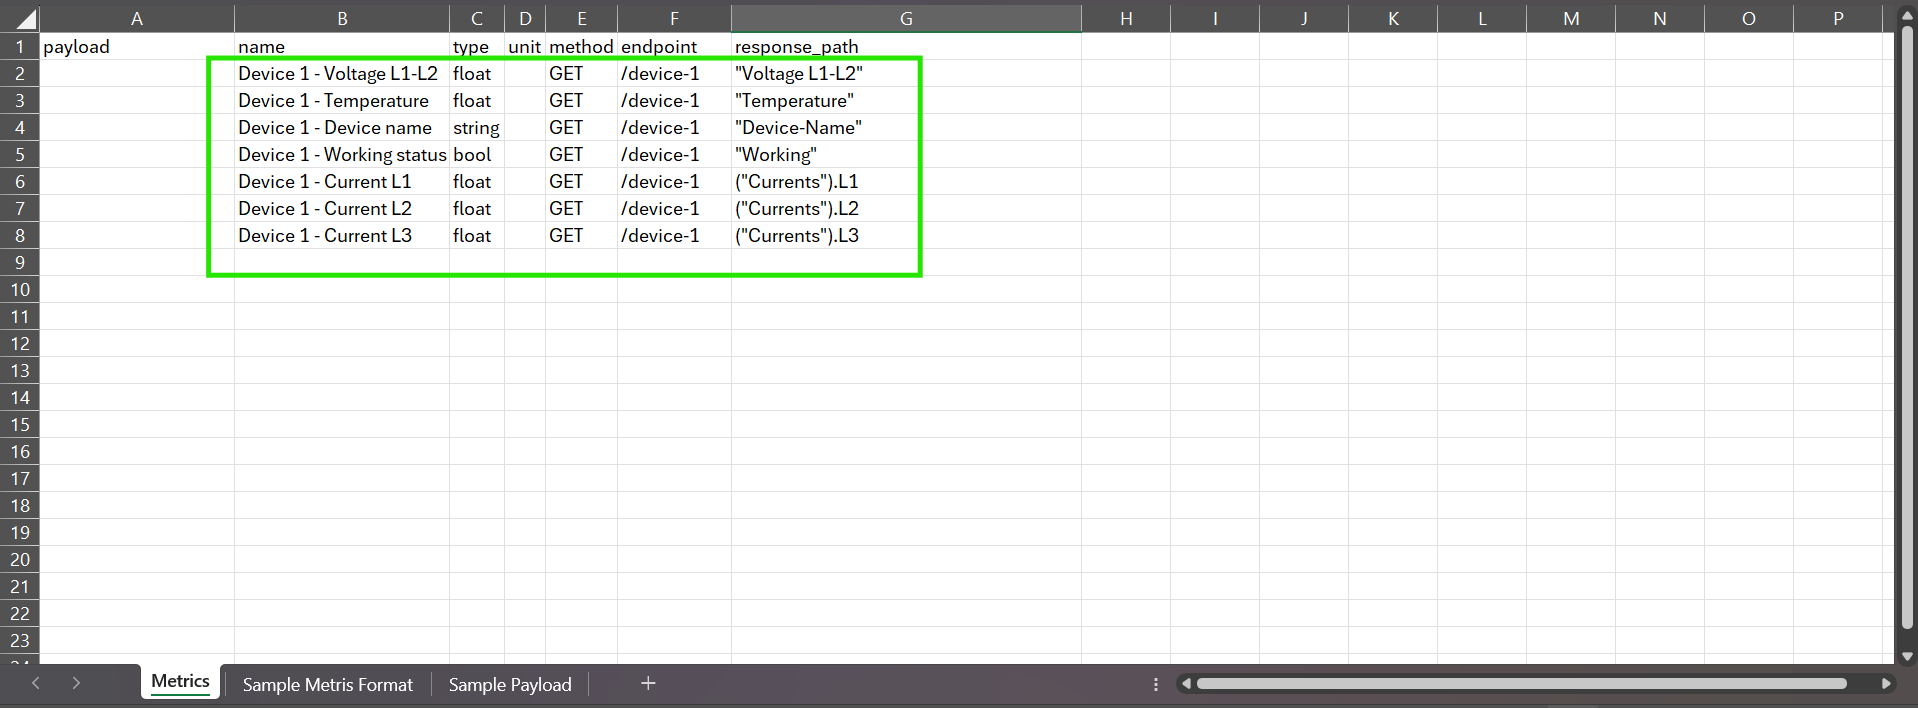Screen dimensions: 1918x708
Task: Click the vertical scrollbar thumb
Action: point(1907,327)
